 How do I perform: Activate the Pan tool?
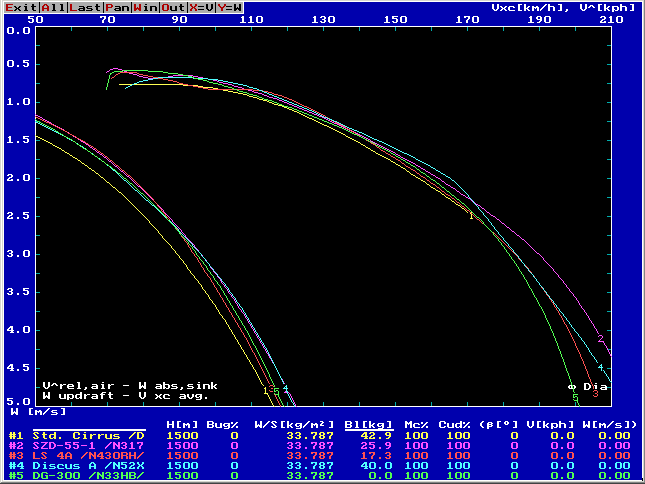pyautogui.click(x=115, y=7)
